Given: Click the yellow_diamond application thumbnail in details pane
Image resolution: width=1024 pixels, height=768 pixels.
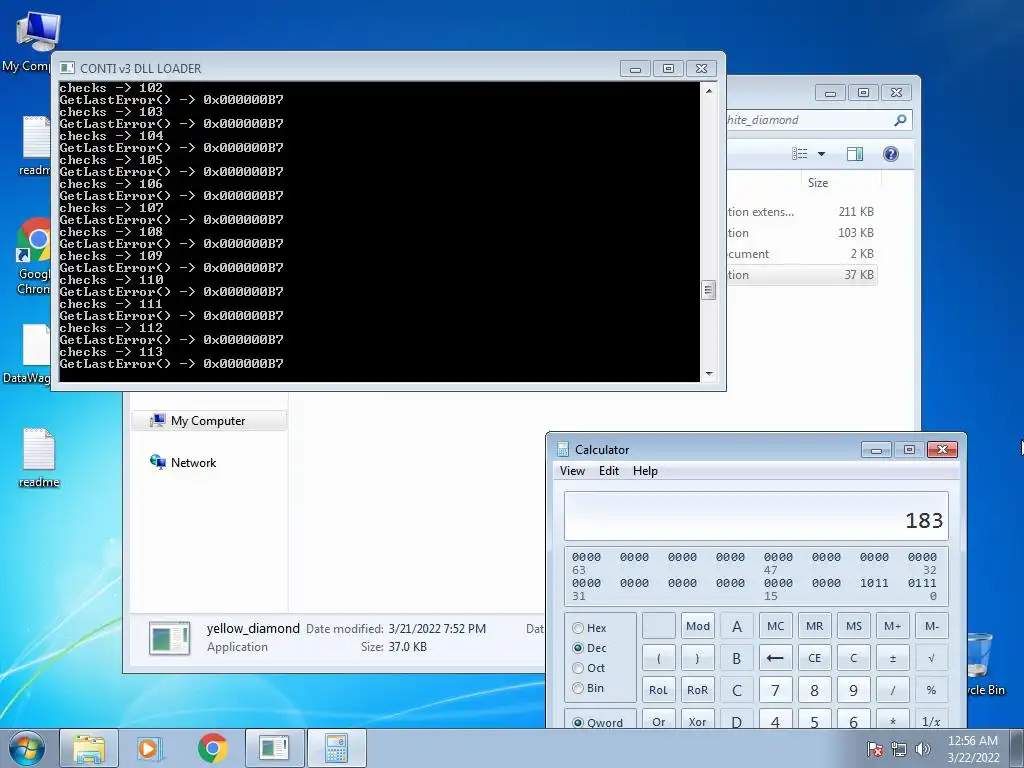Looking at the screenshot, I should [169, 637].
